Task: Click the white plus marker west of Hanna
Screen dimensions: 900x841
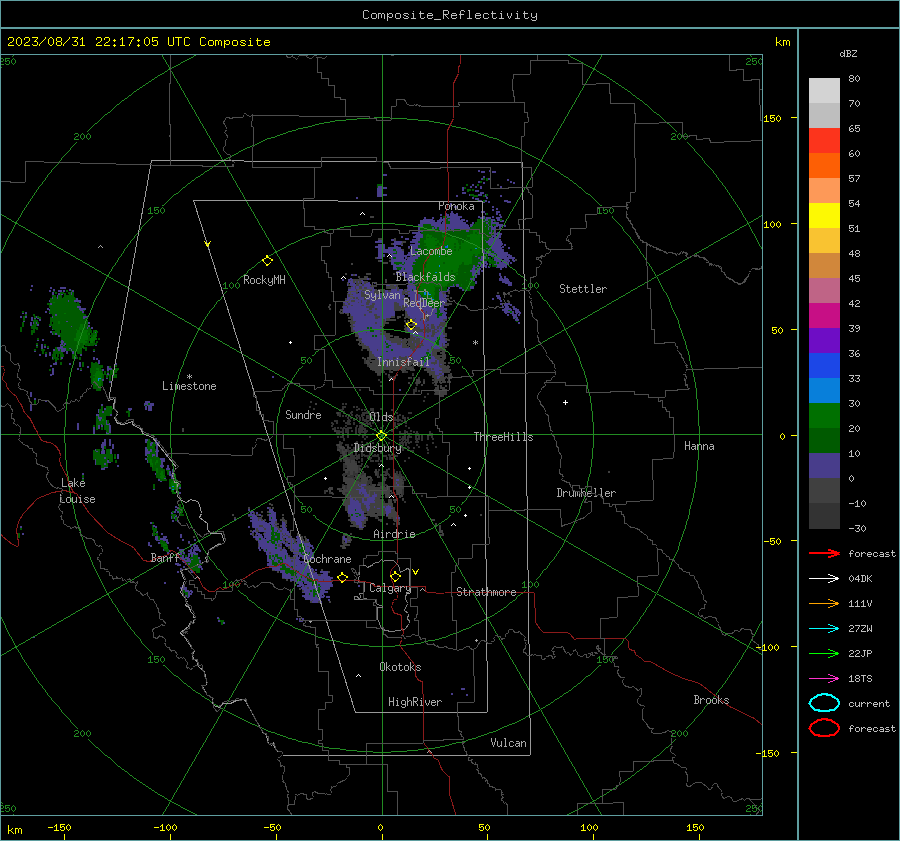Action: (x=565, y=402)
